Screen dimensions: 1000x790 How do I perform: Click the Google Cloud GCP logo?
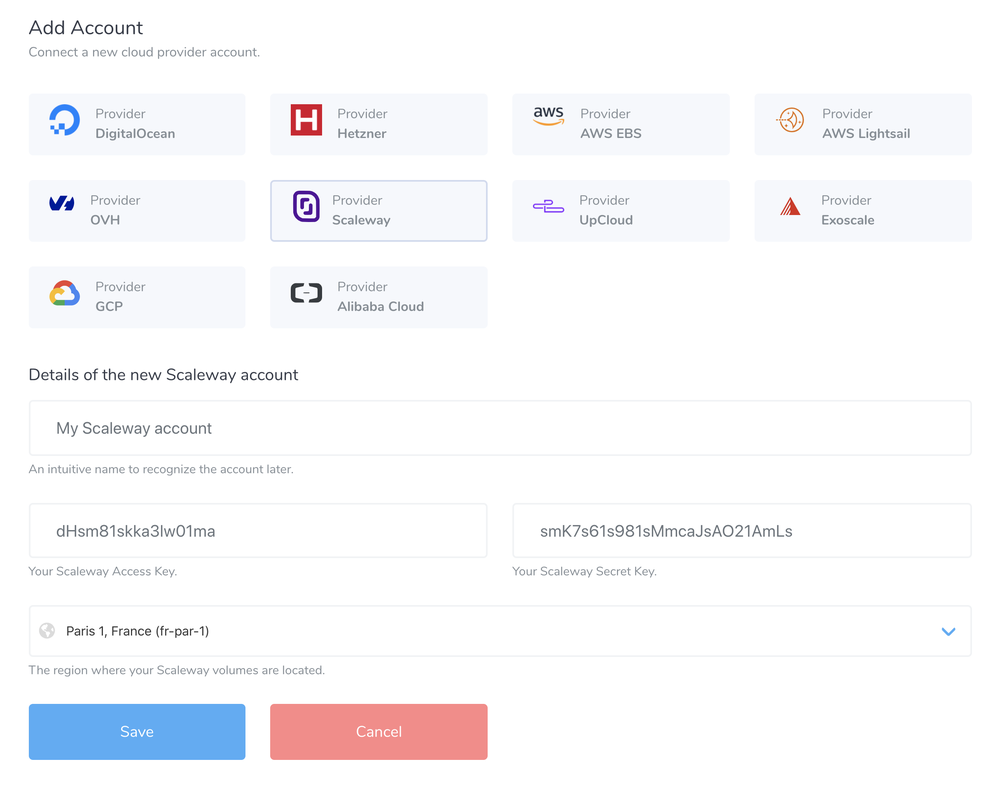(64, 293)
